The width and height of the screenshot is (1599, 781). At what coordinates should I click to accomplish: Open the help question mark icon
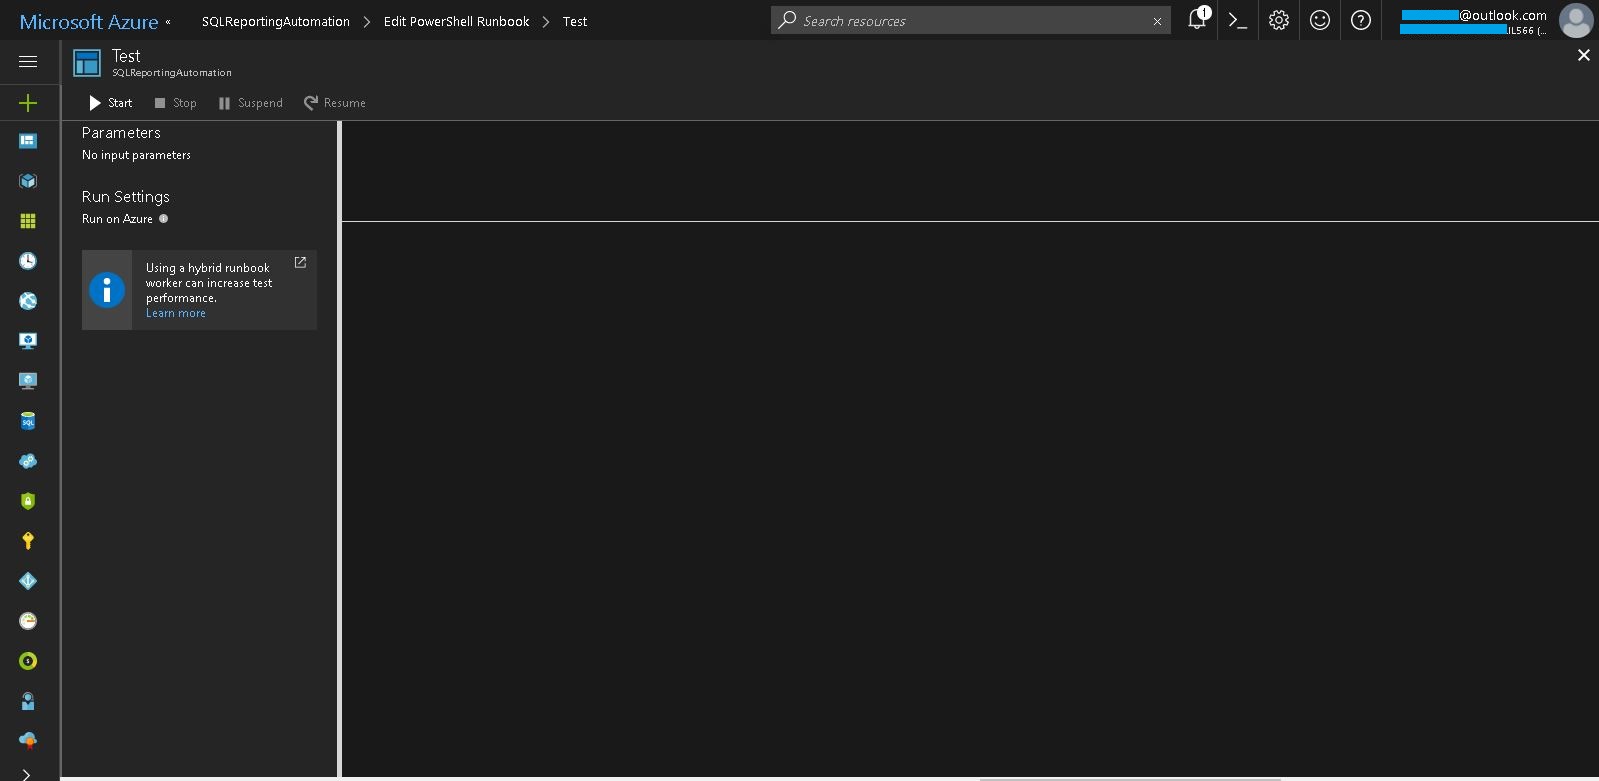click(1361, 20)
